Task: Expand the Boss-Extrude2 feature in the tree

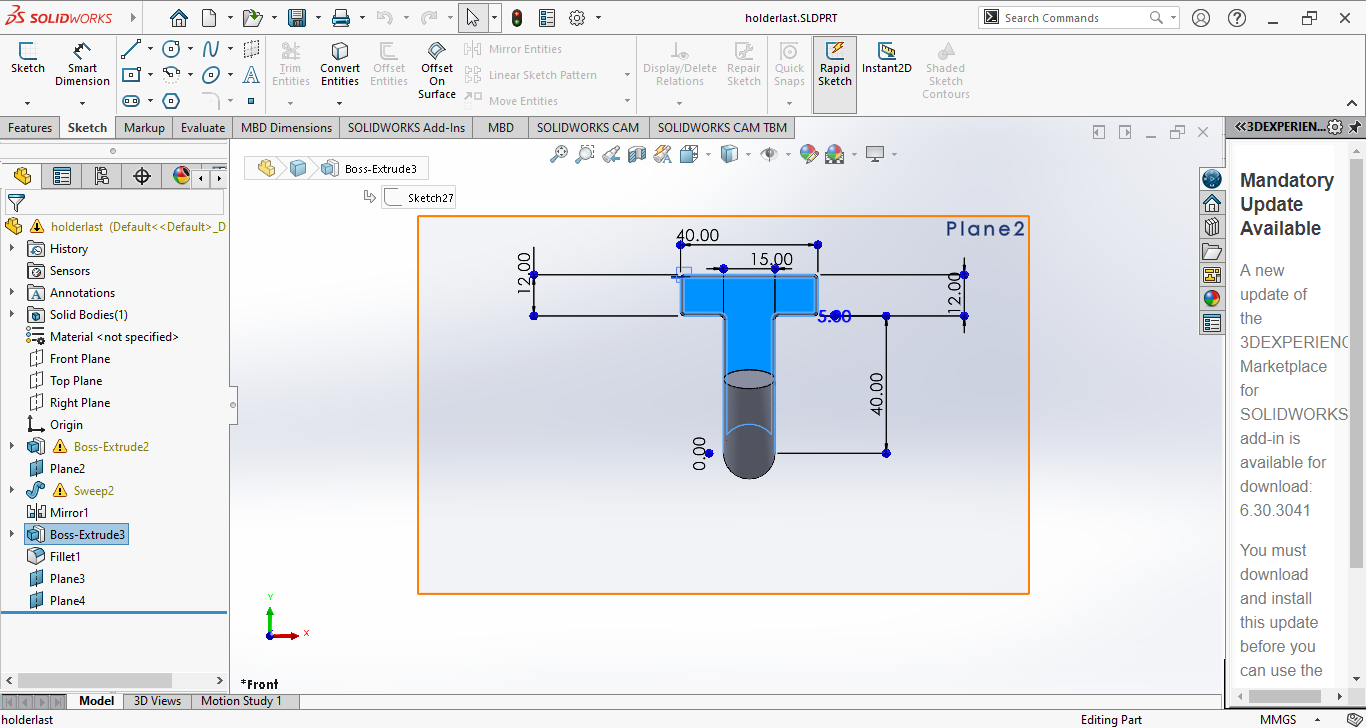Action: (12, 447)
